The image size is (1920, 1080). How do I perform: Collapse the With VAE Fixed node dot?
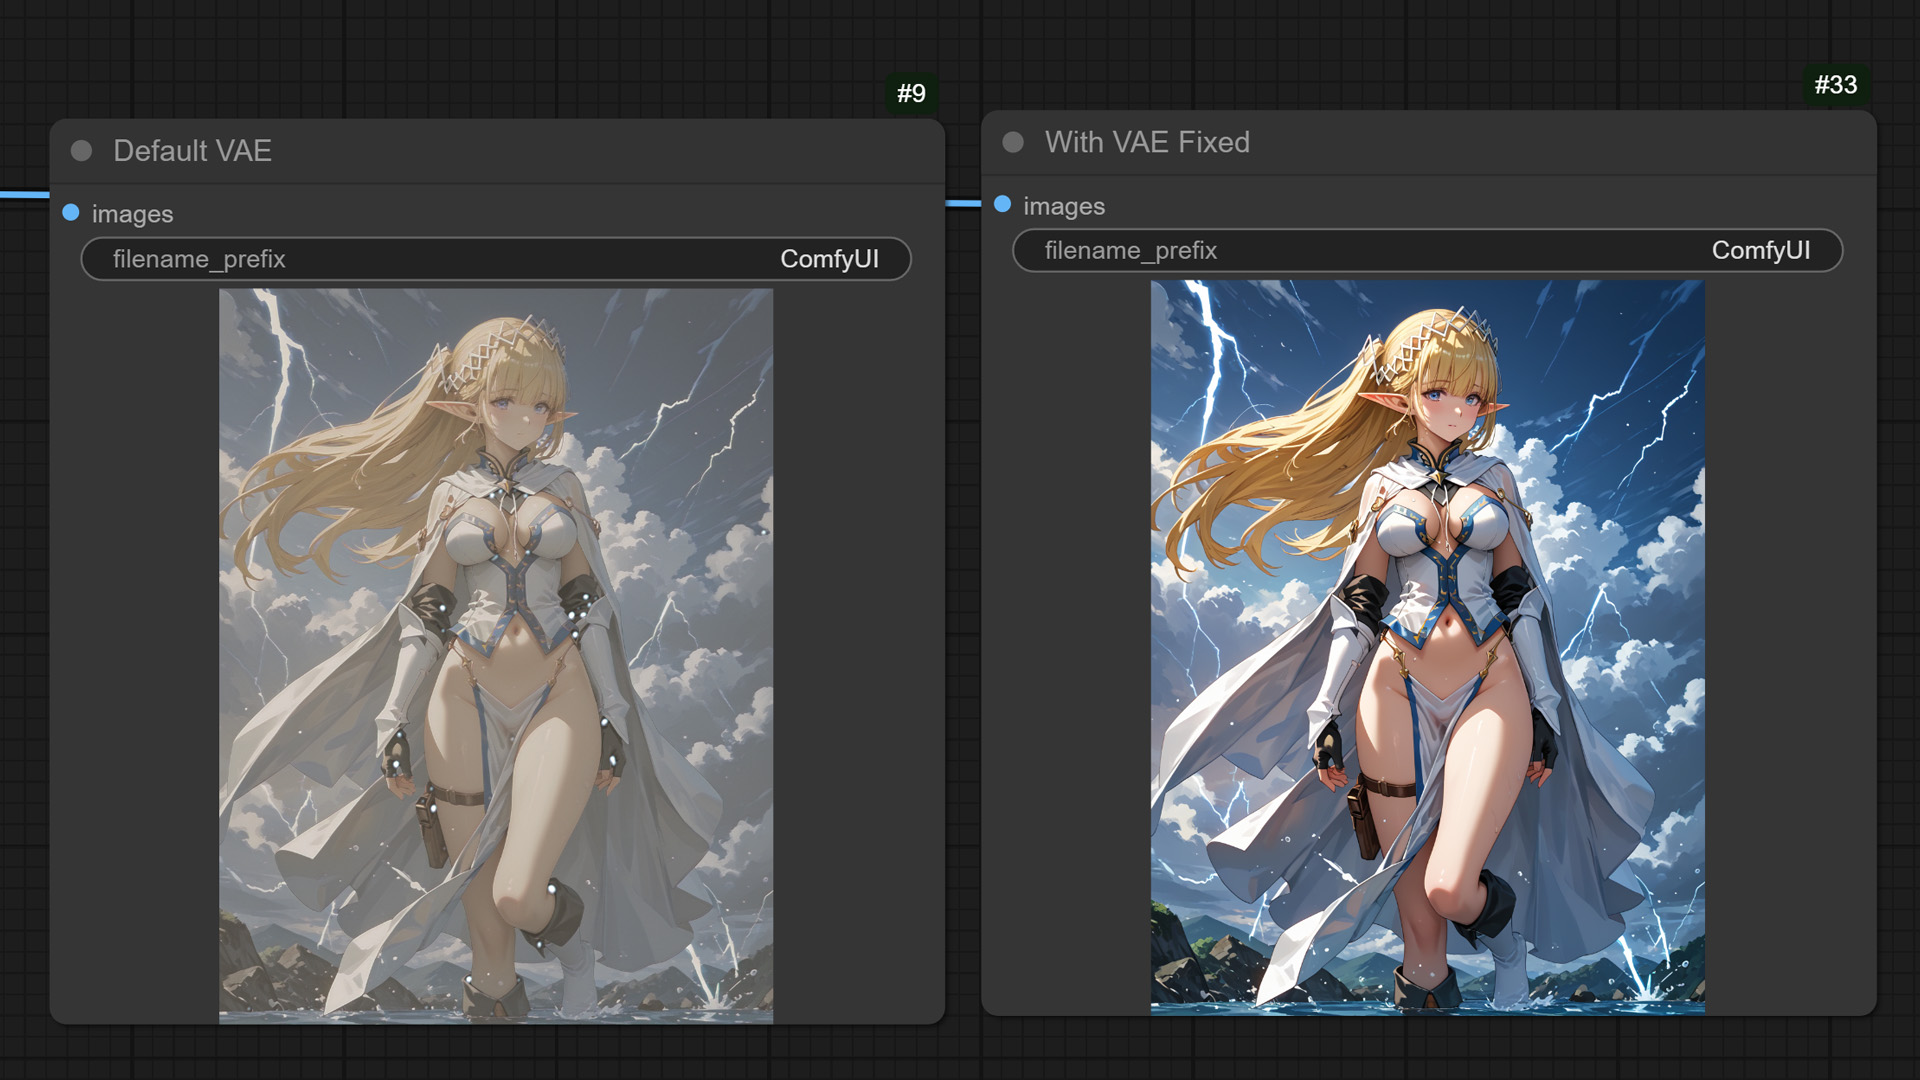pos(1013,142)
